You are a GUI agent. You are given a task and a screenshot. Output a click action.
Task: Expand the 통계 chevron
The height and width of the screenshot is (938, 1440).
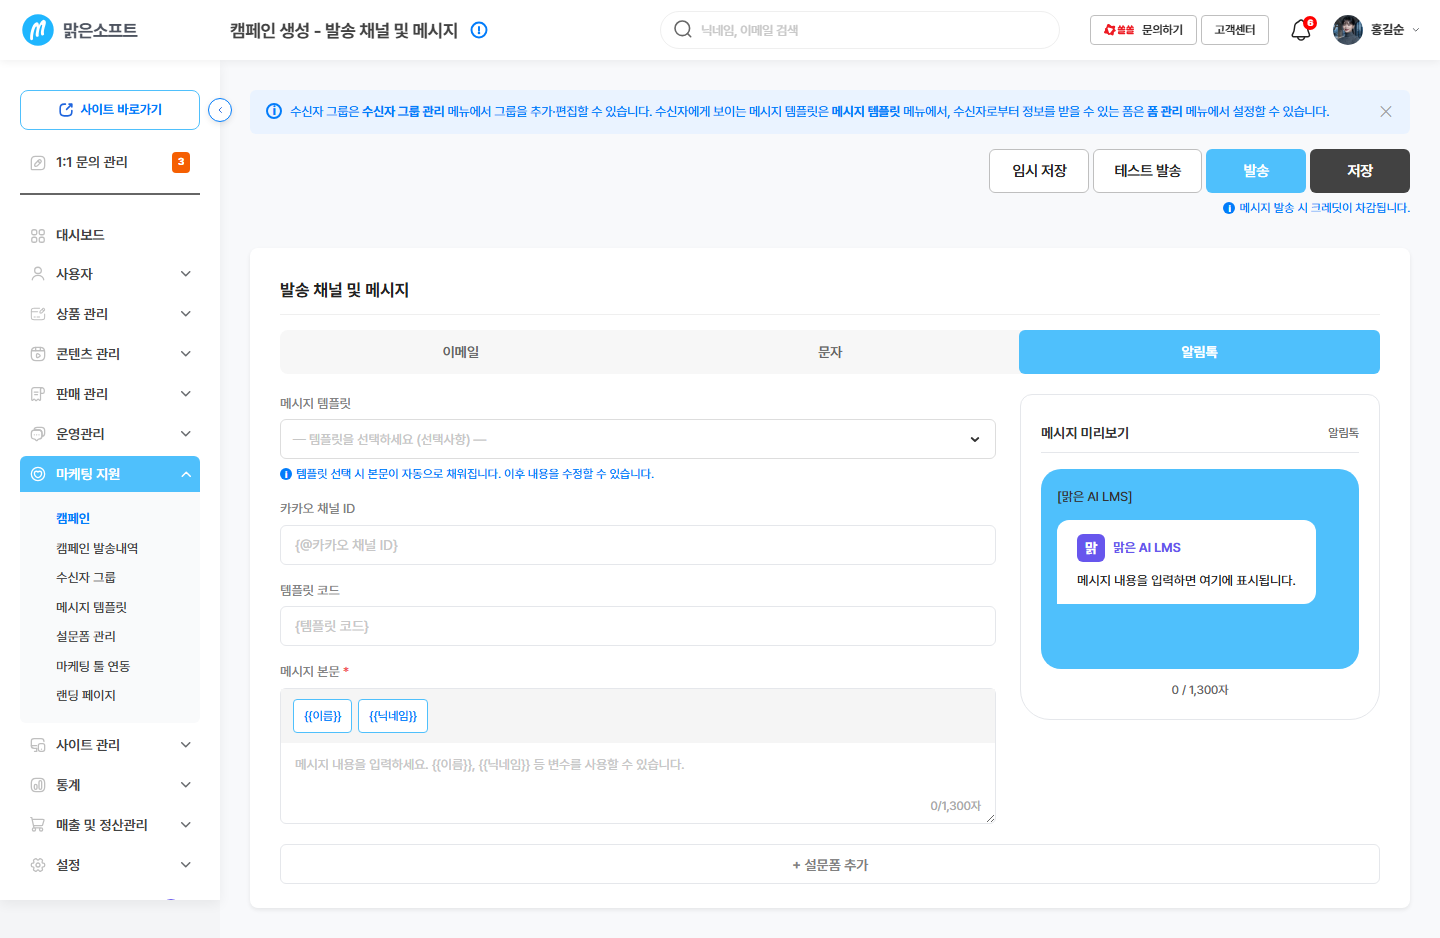pos(186,785)
